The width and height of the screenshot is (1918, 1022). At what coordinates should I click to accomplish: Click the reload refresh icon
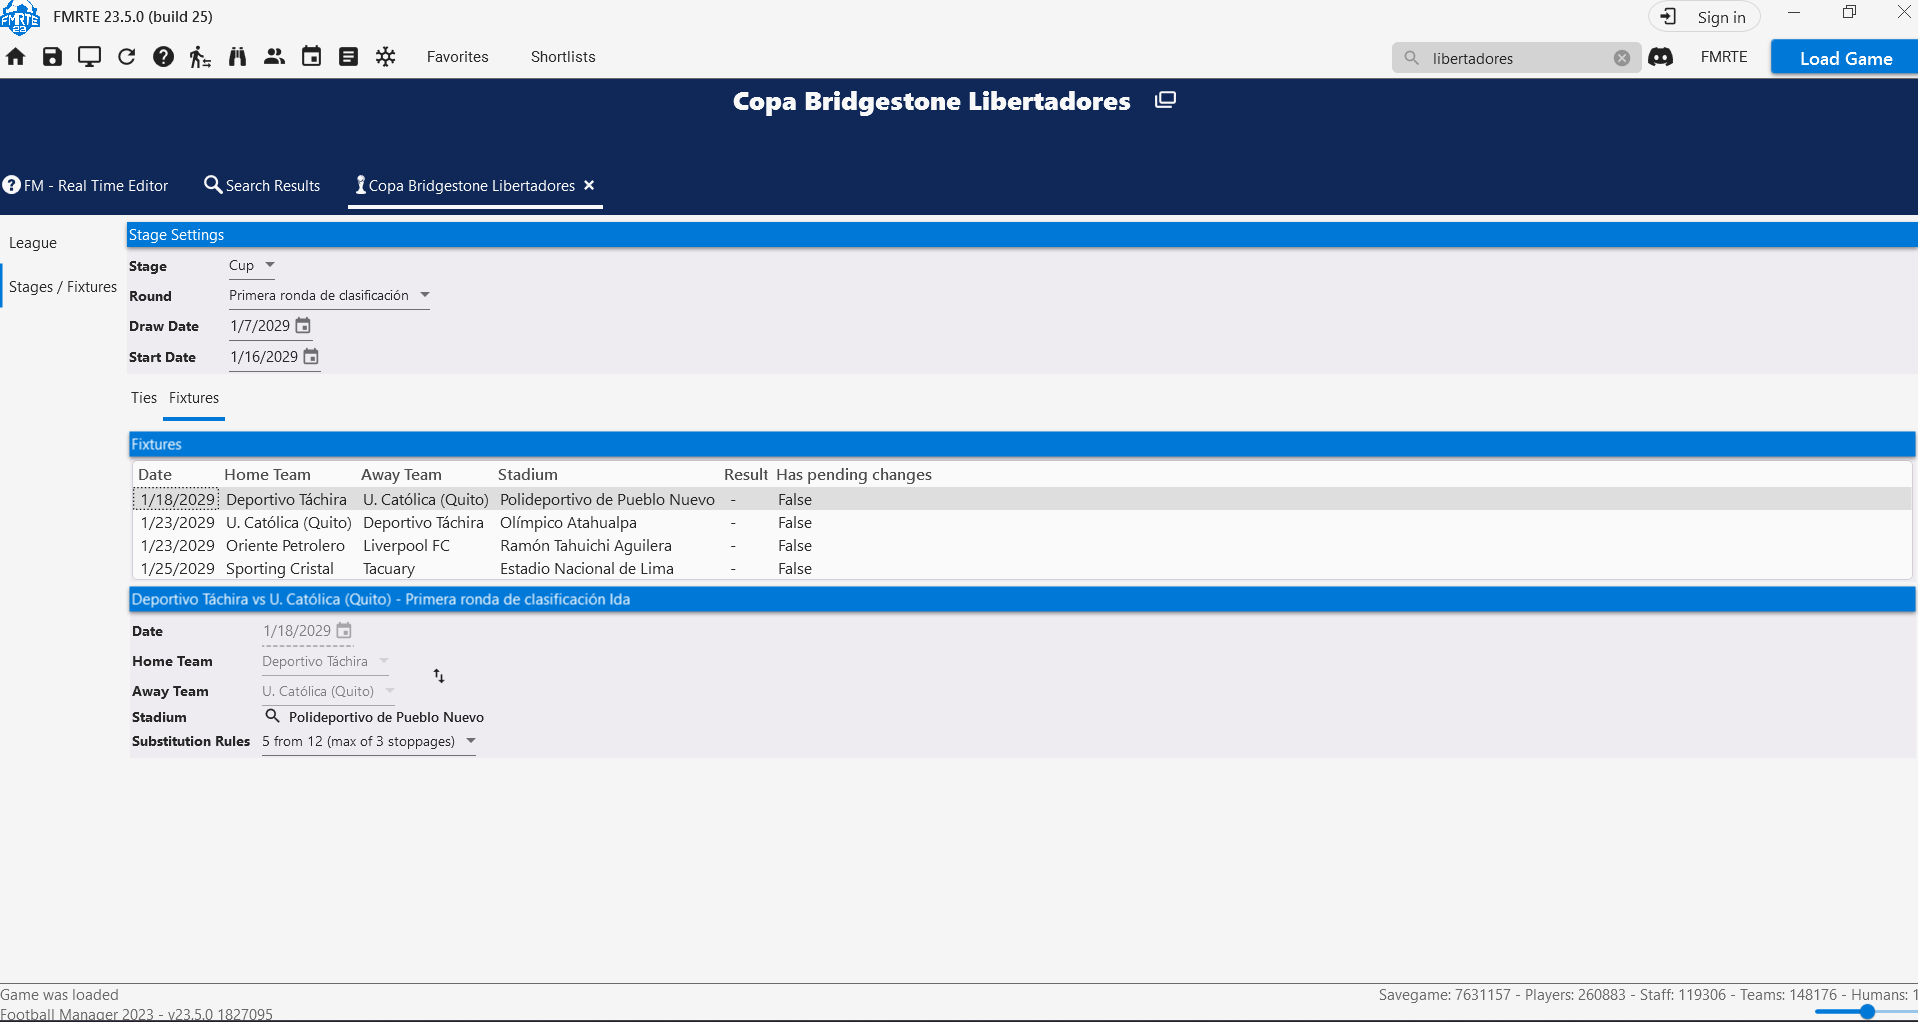[126, 57]
